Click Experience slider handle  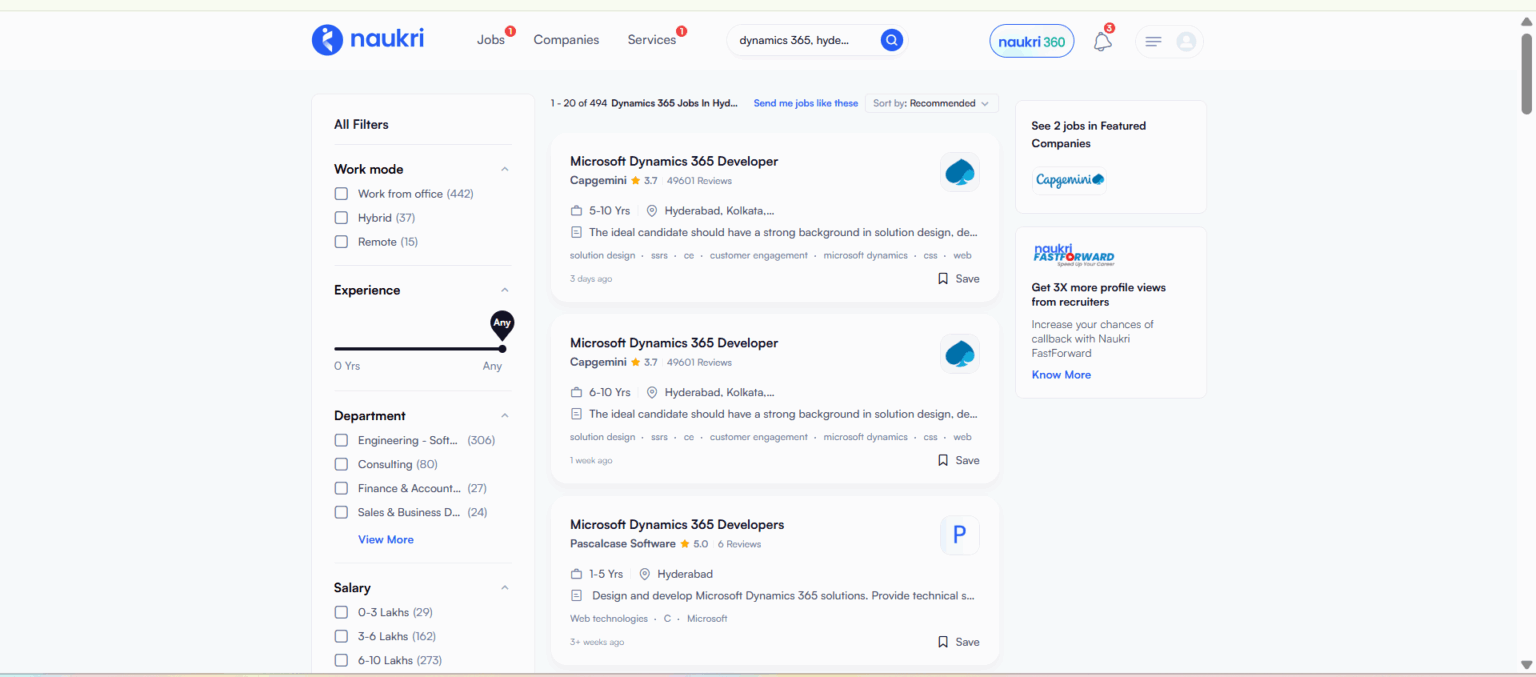coord(502,348)
